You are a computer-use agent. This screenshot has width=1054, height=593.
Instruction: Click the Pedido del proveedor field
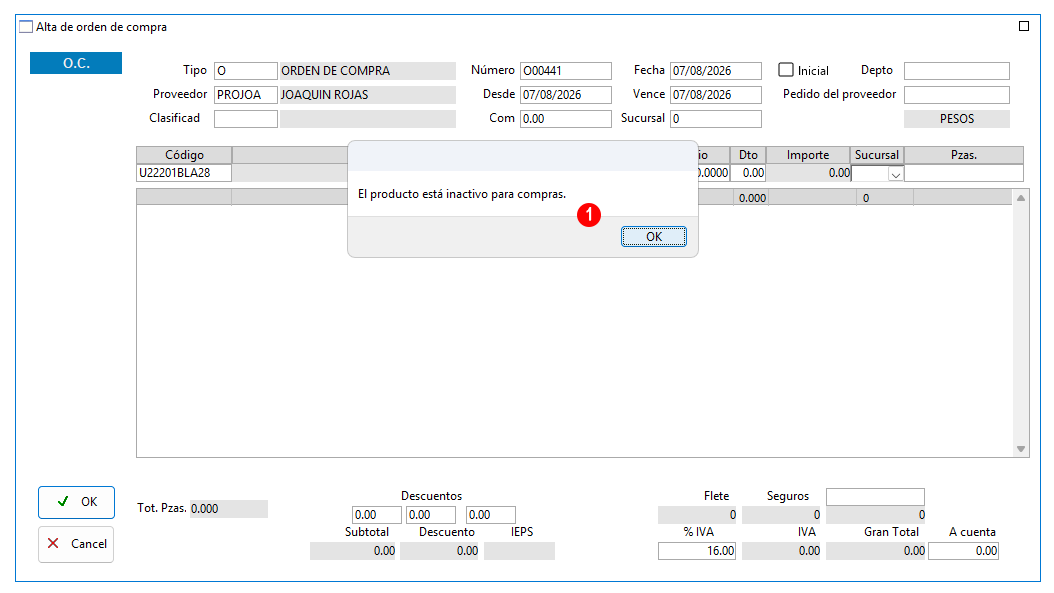(x=957, y=95)
